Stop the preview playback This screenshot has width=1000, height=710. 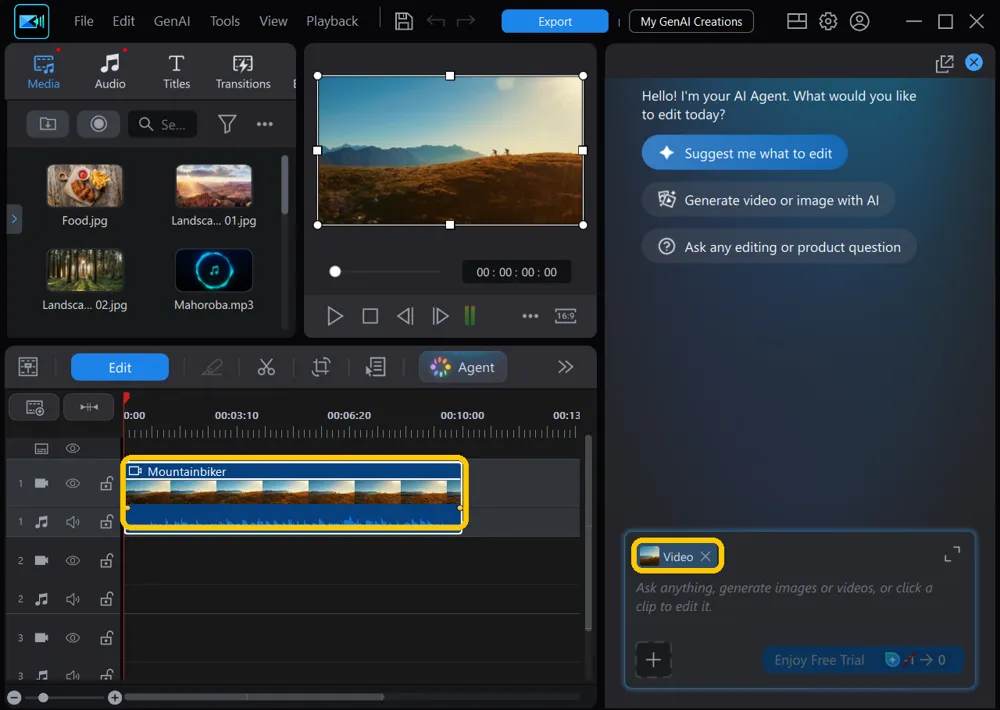(x=370, y=316)
